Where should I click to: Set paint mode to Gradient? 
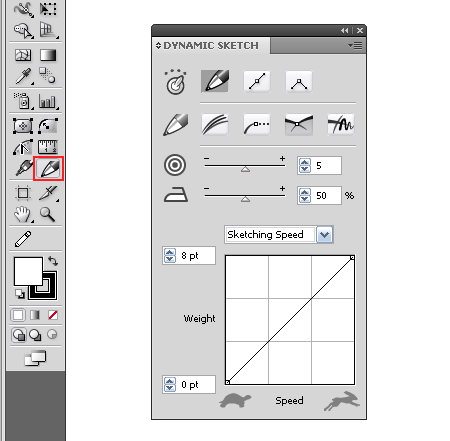coord(35,315)
